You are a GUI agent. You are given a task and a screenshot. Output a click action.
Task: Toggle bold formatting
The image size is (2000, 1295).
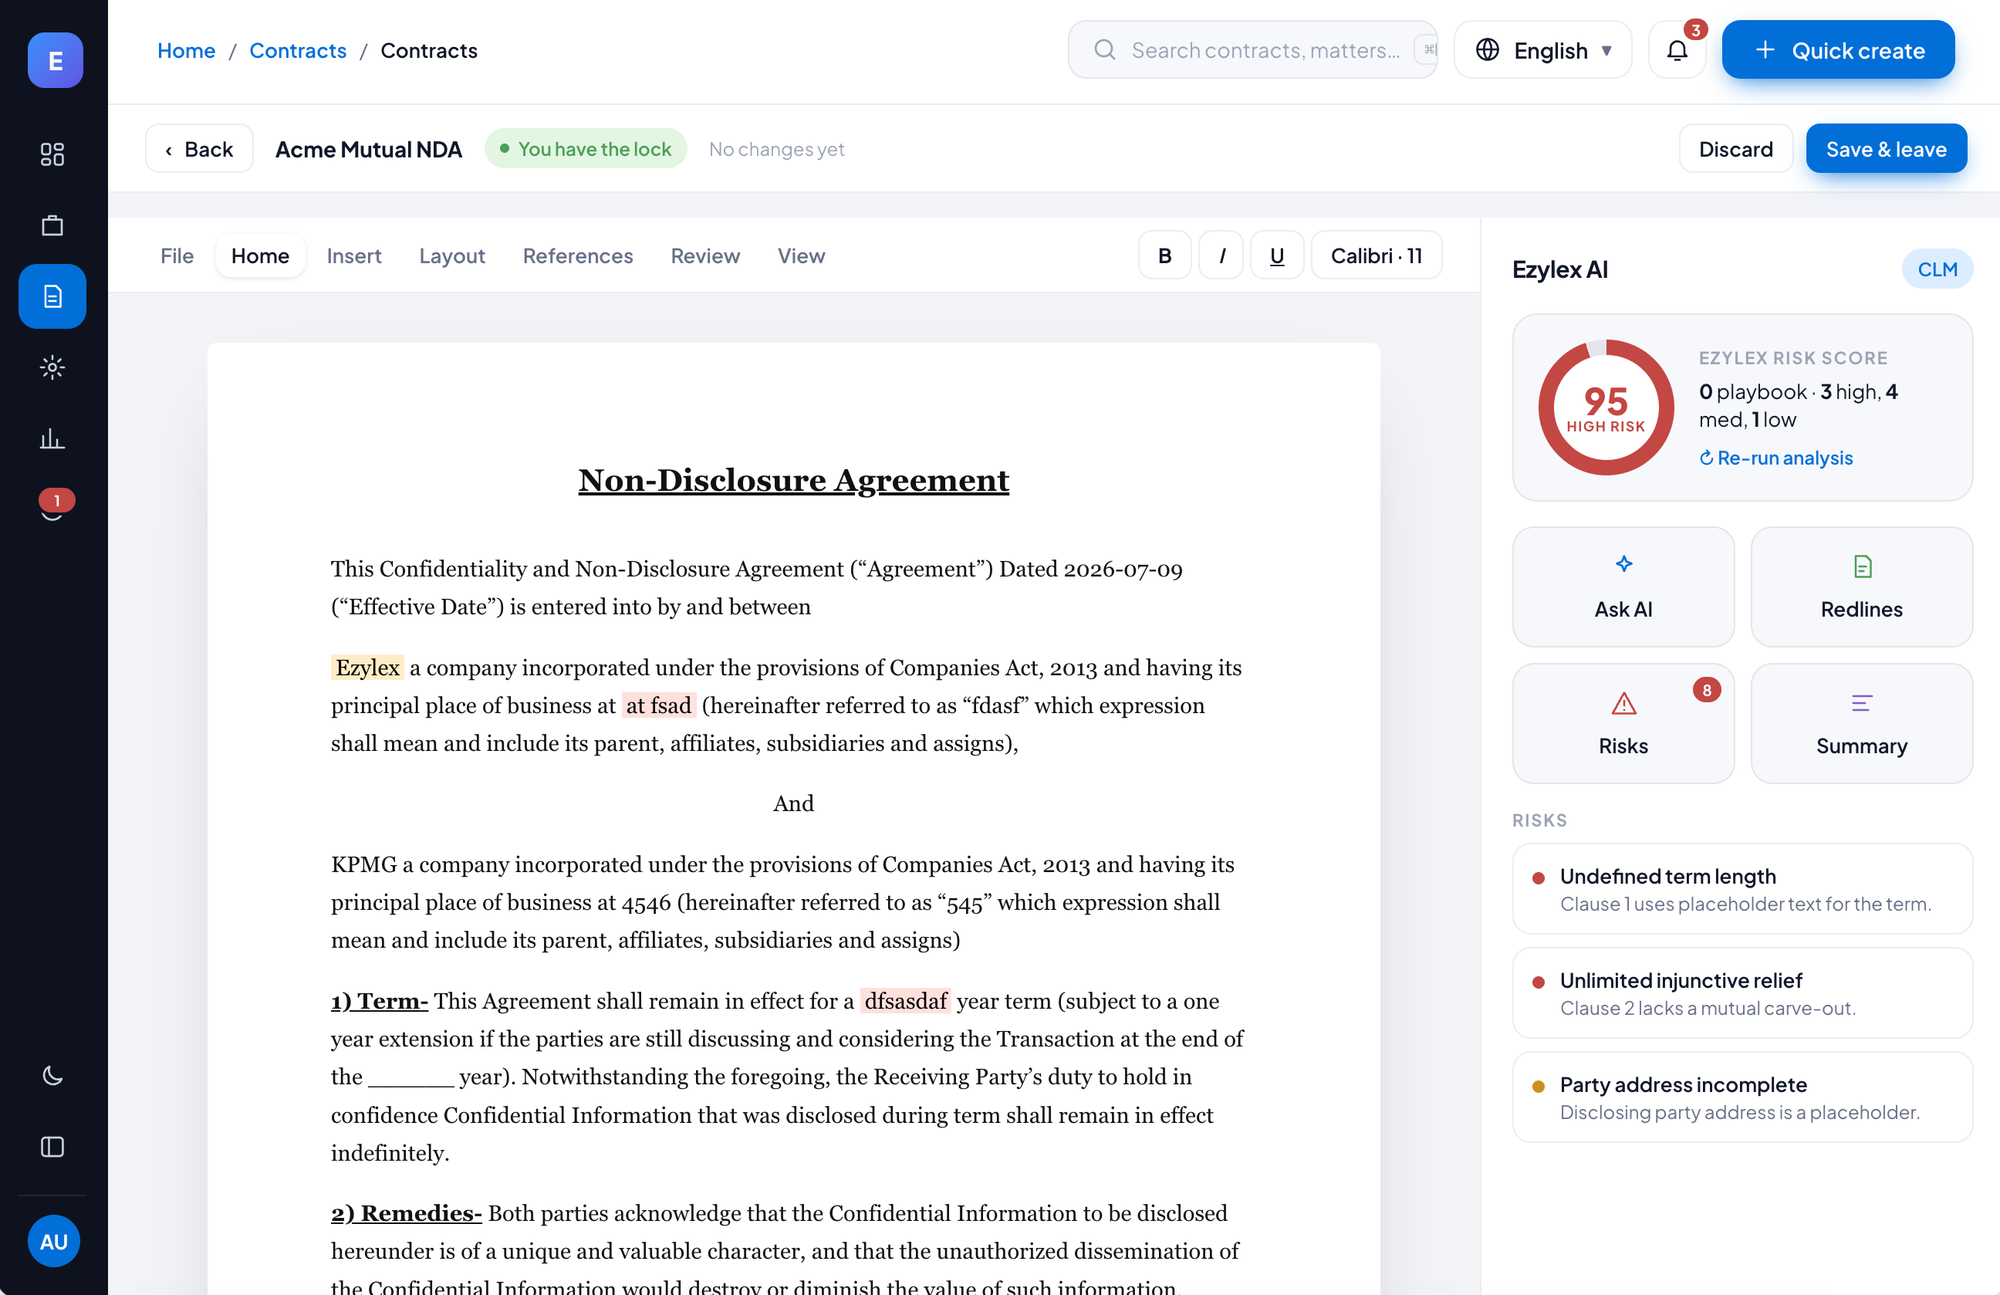[x=1164, y=256]
